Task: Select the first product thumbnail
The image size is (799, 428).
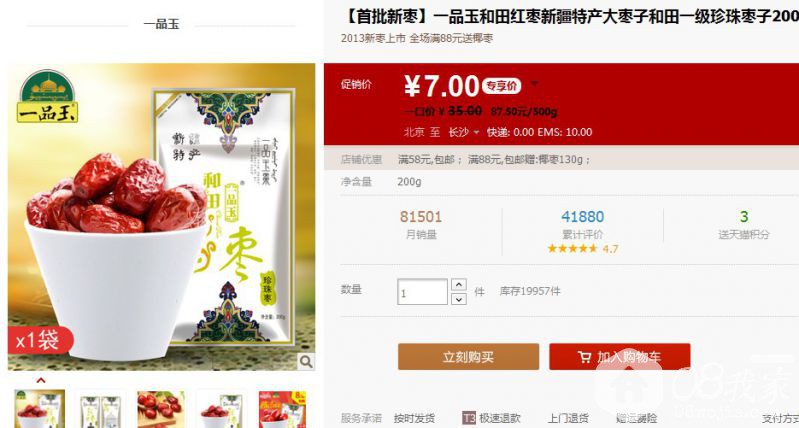Action: pyautogui.click(x=40, y=409)
